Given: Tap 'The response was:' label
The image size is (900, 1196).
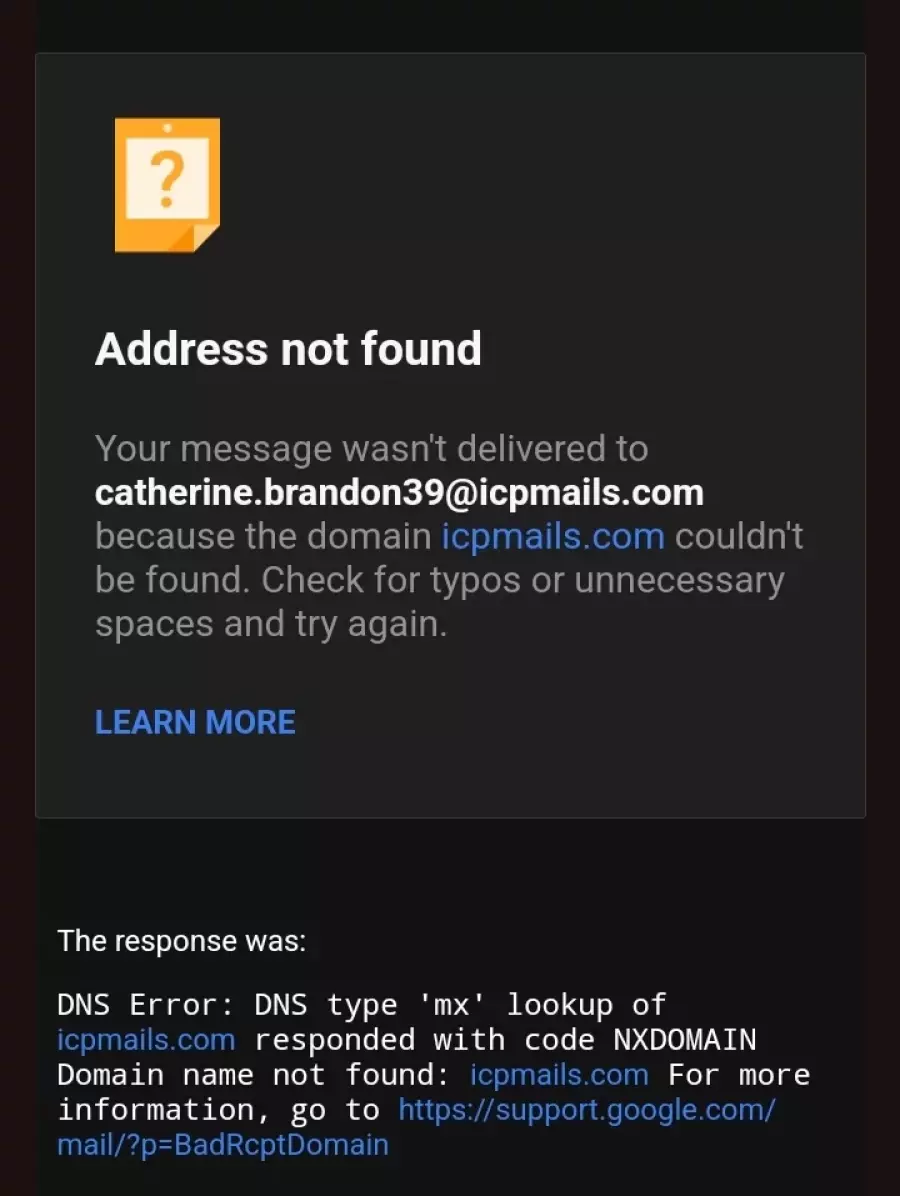Looking at the screenshot, I should (x=182, y=940).
